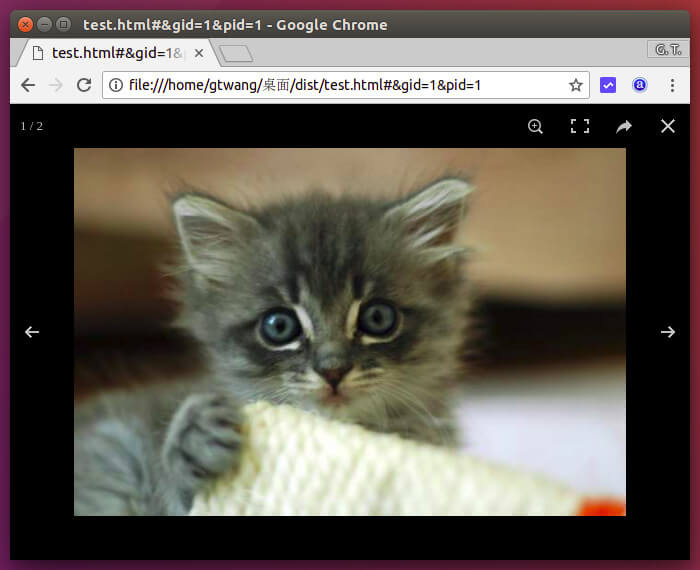Viewport: 700px width, 570px height.
Task: Reload the current page
Action: [x=84, y=86]
